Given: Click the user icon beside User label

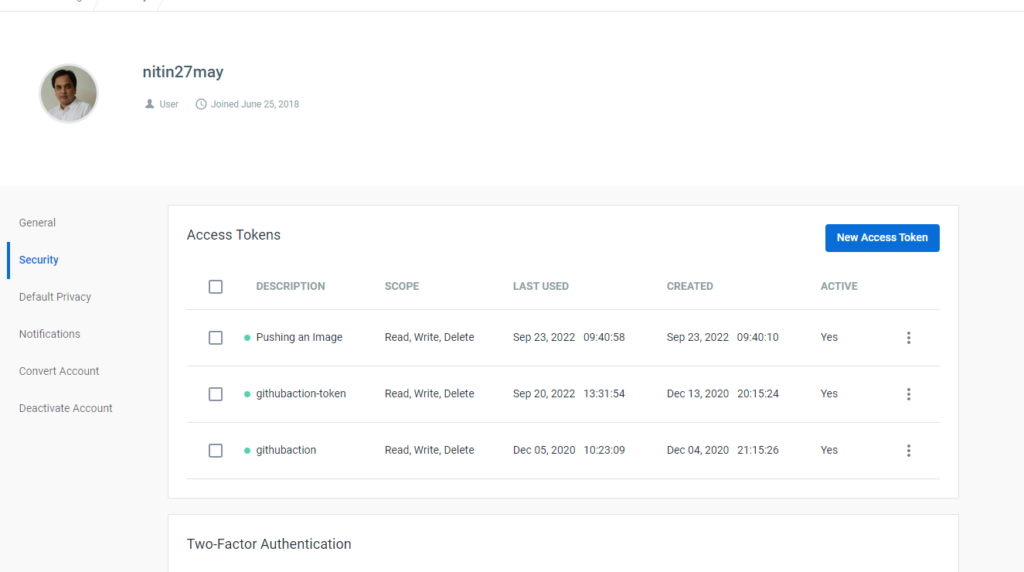Looking at the screenshot, I should [150, 104].
